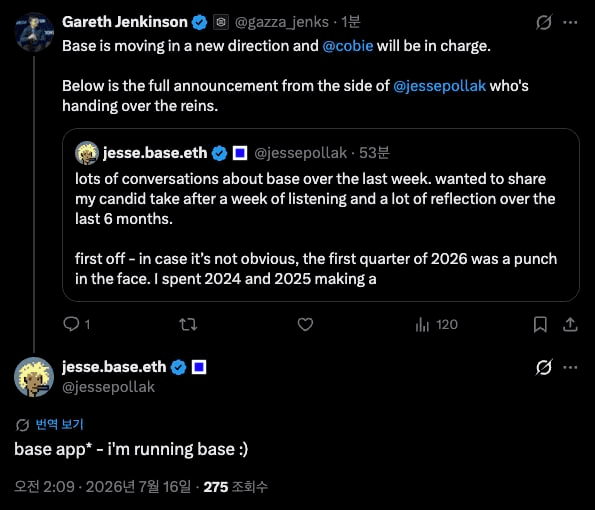The image size is (595, 510).
Task: Open the more options menu on jesse's reply
Action: coord(570,367)
